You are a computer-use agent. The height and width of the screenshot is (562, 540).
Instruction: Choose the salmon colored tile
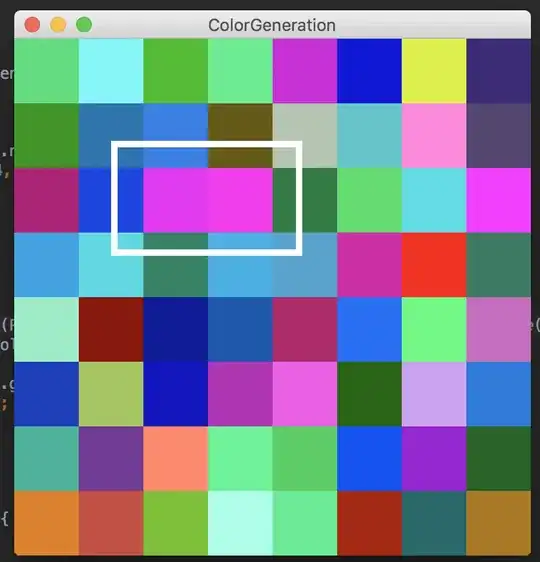[176, 458]
